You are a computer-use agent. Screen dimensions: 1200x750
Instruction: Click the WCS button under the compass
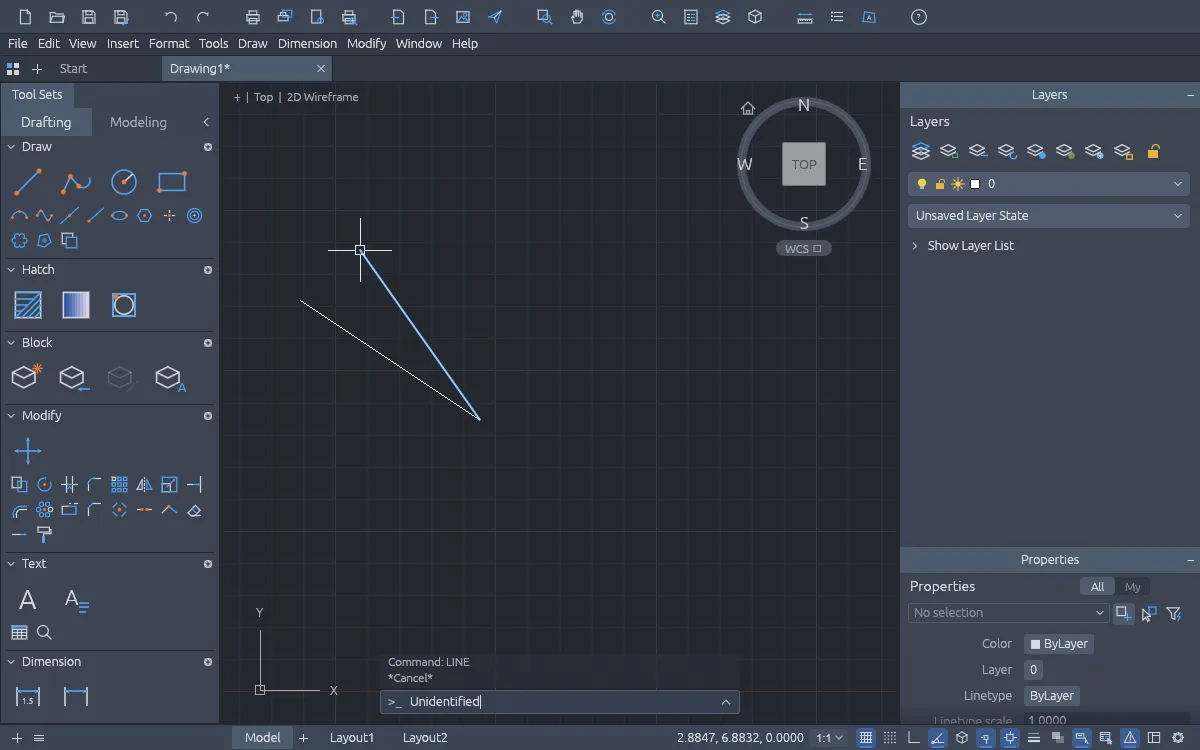click(x=803, y=249)
